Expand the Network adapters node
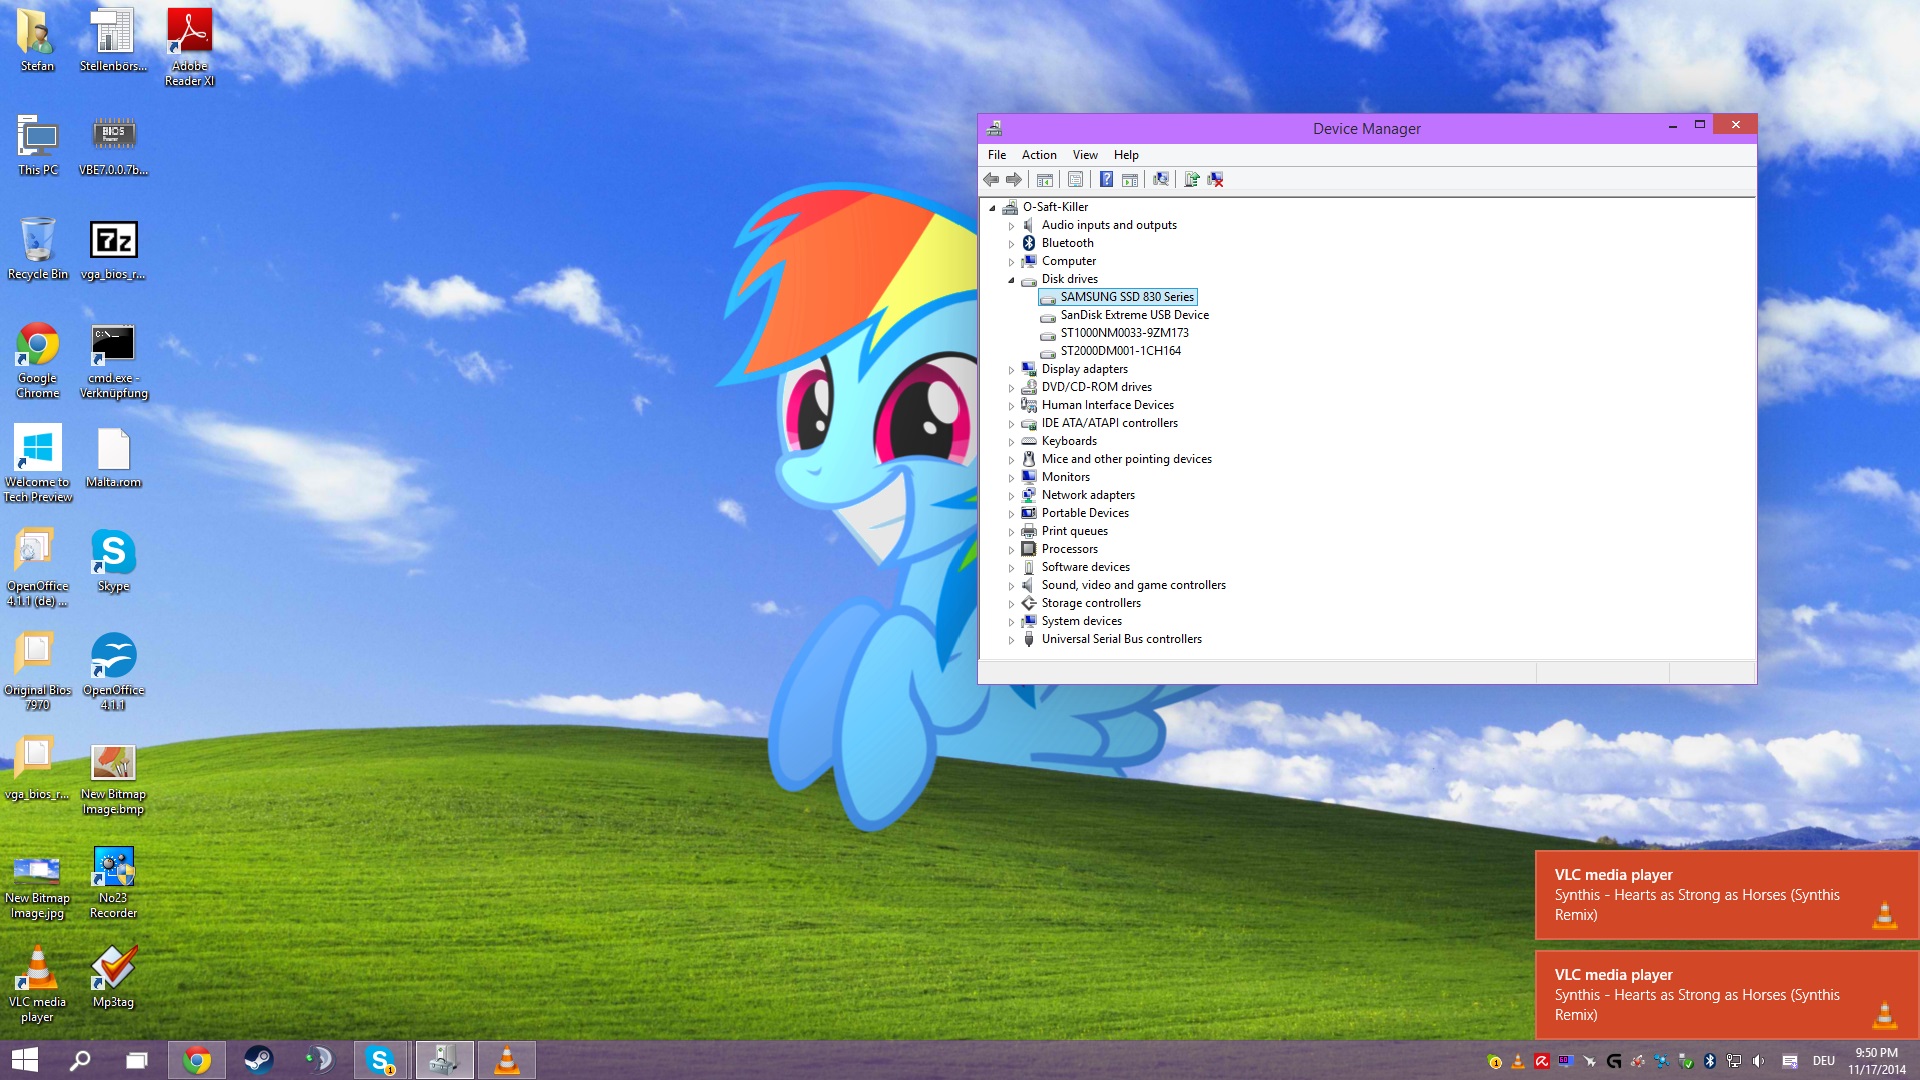 click(x=1011, y=496)
